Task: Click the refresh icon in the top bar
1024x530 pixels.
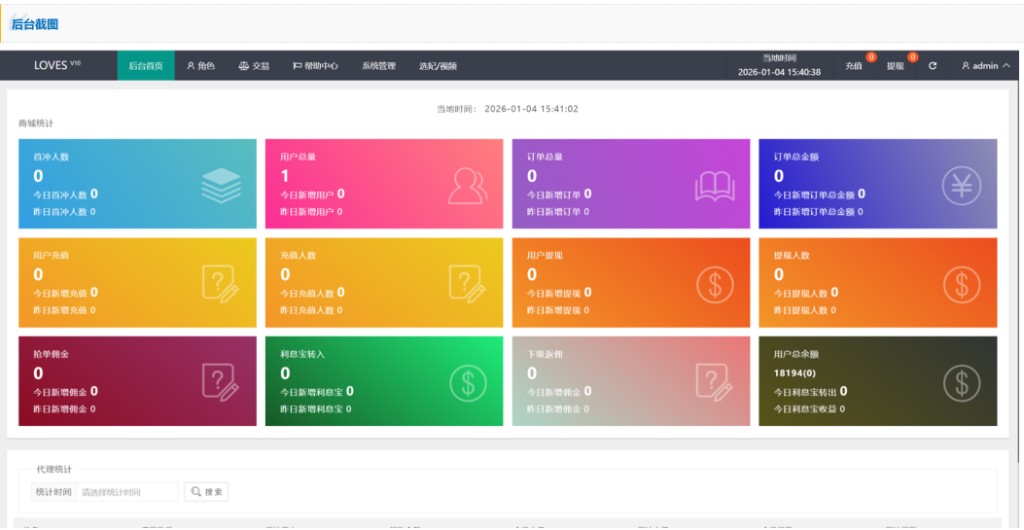Action: click(x=933, y=66)
